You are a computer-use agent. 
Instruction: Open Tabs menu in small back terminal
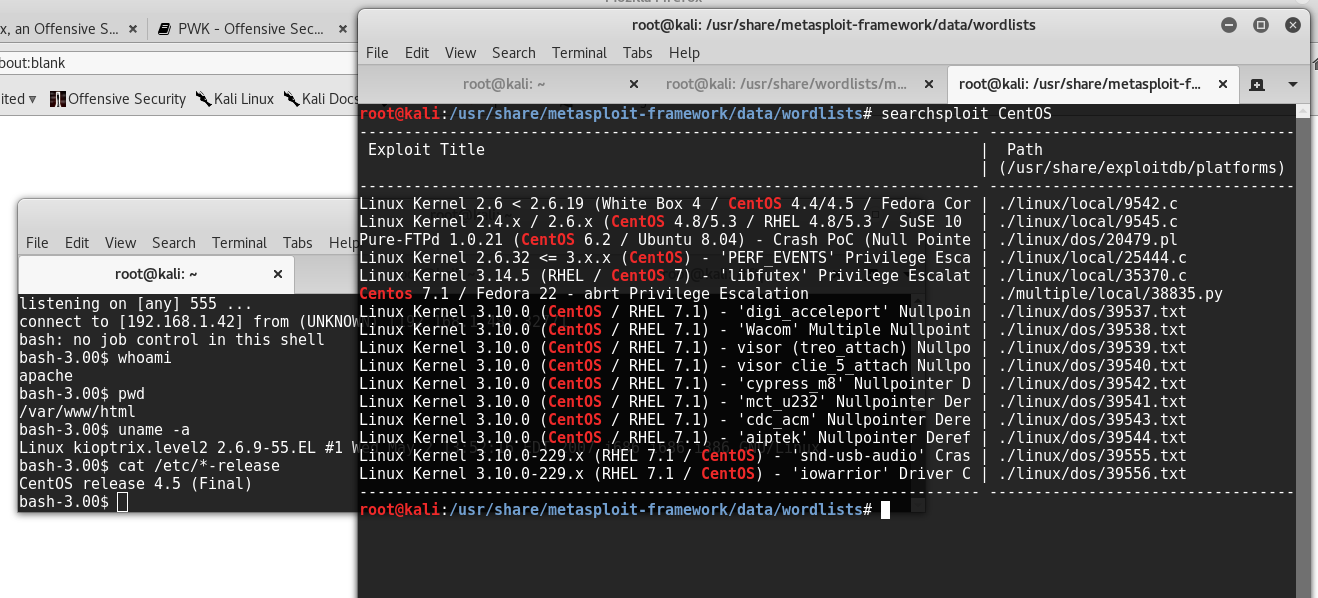(x=298, y=243)
